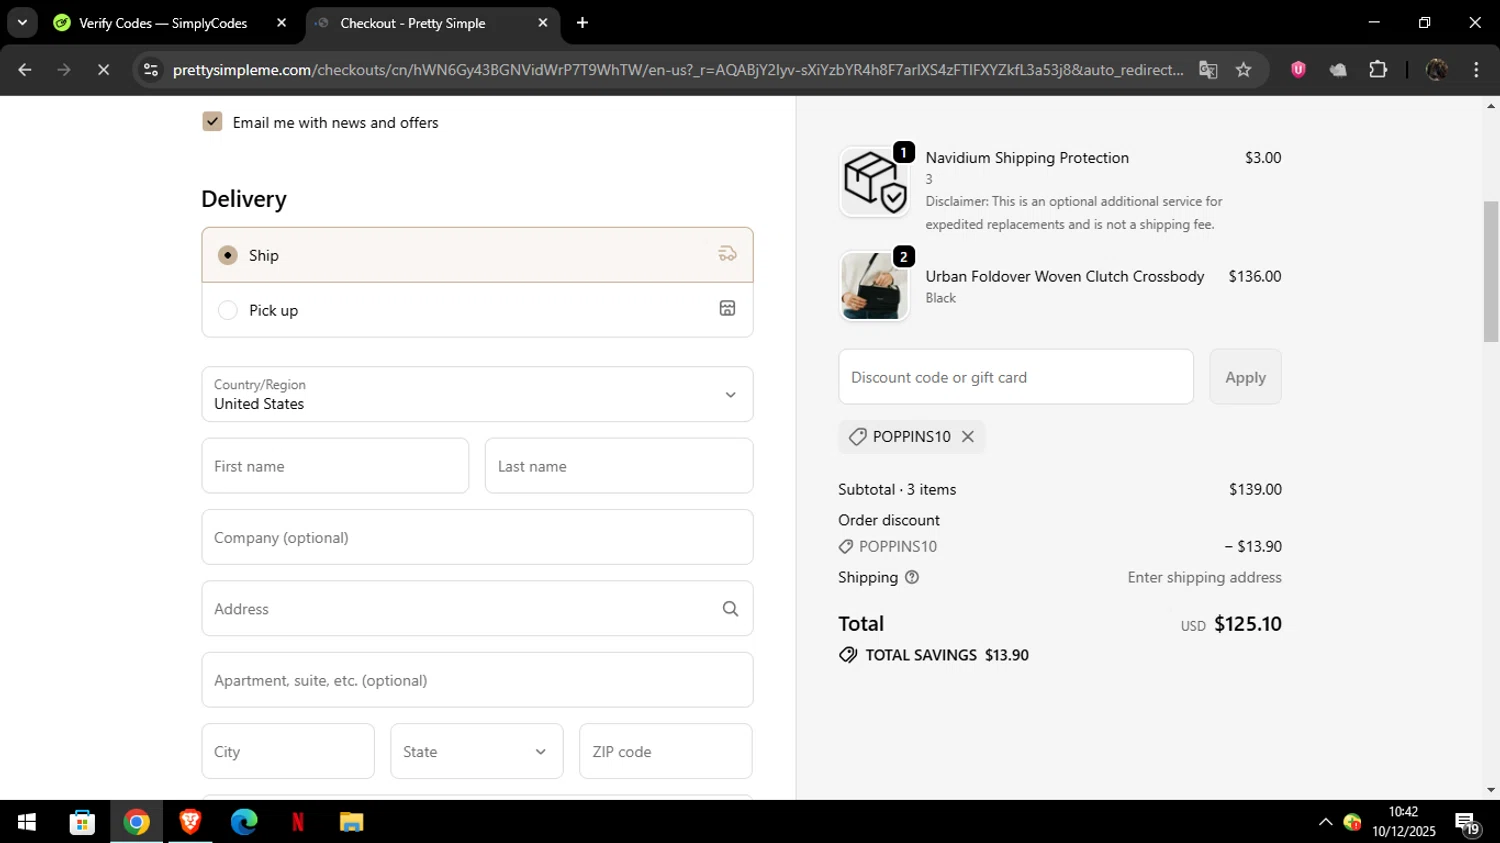Focus the Address field
This screenshot has height=843, width=1500.
[477, 608]
